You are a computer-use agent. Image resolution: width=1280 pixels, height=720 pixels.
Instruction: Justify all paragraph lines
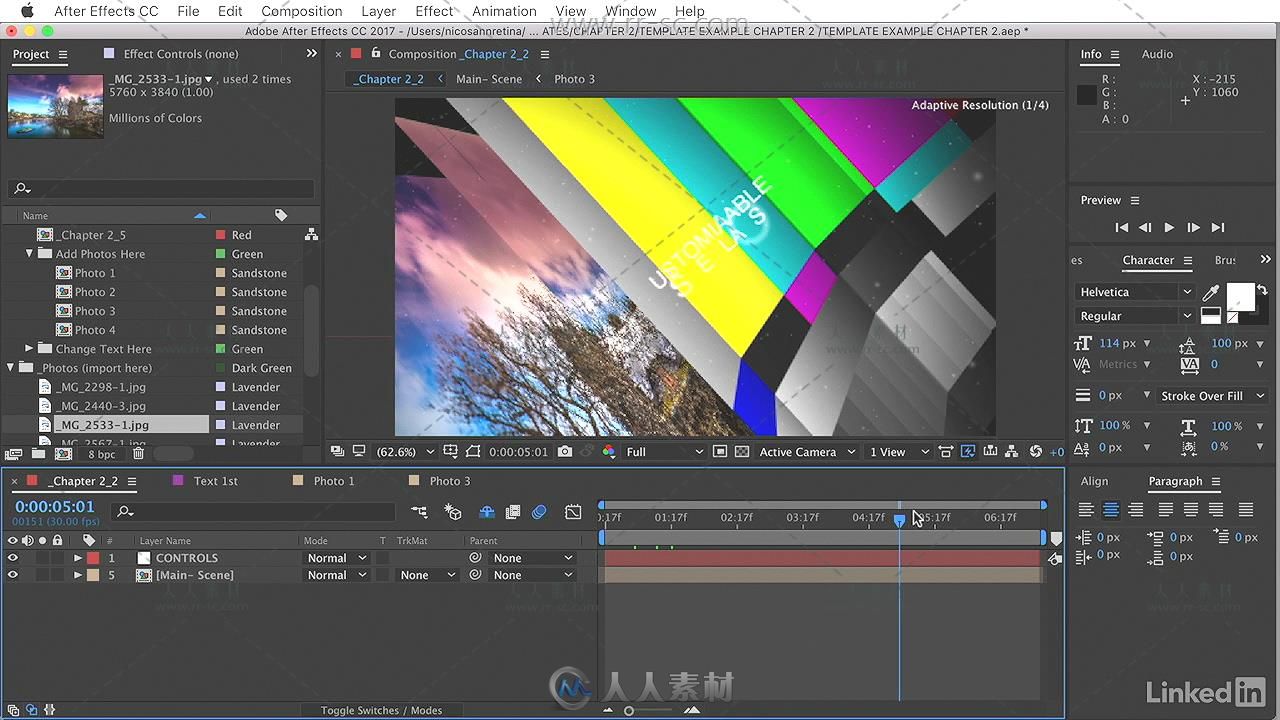pos(1246,510)
